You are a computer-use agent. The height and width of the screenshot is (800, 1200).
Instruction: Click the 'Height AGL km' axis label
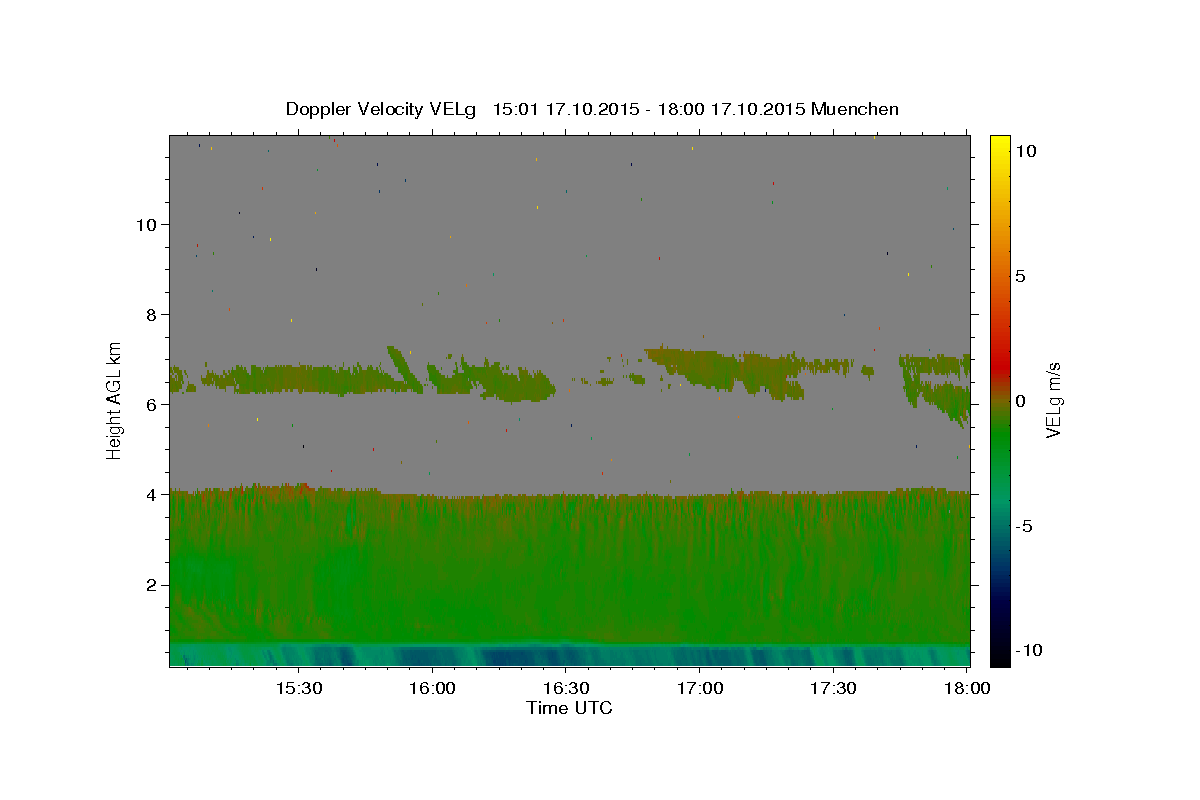(x=115, y=399)
